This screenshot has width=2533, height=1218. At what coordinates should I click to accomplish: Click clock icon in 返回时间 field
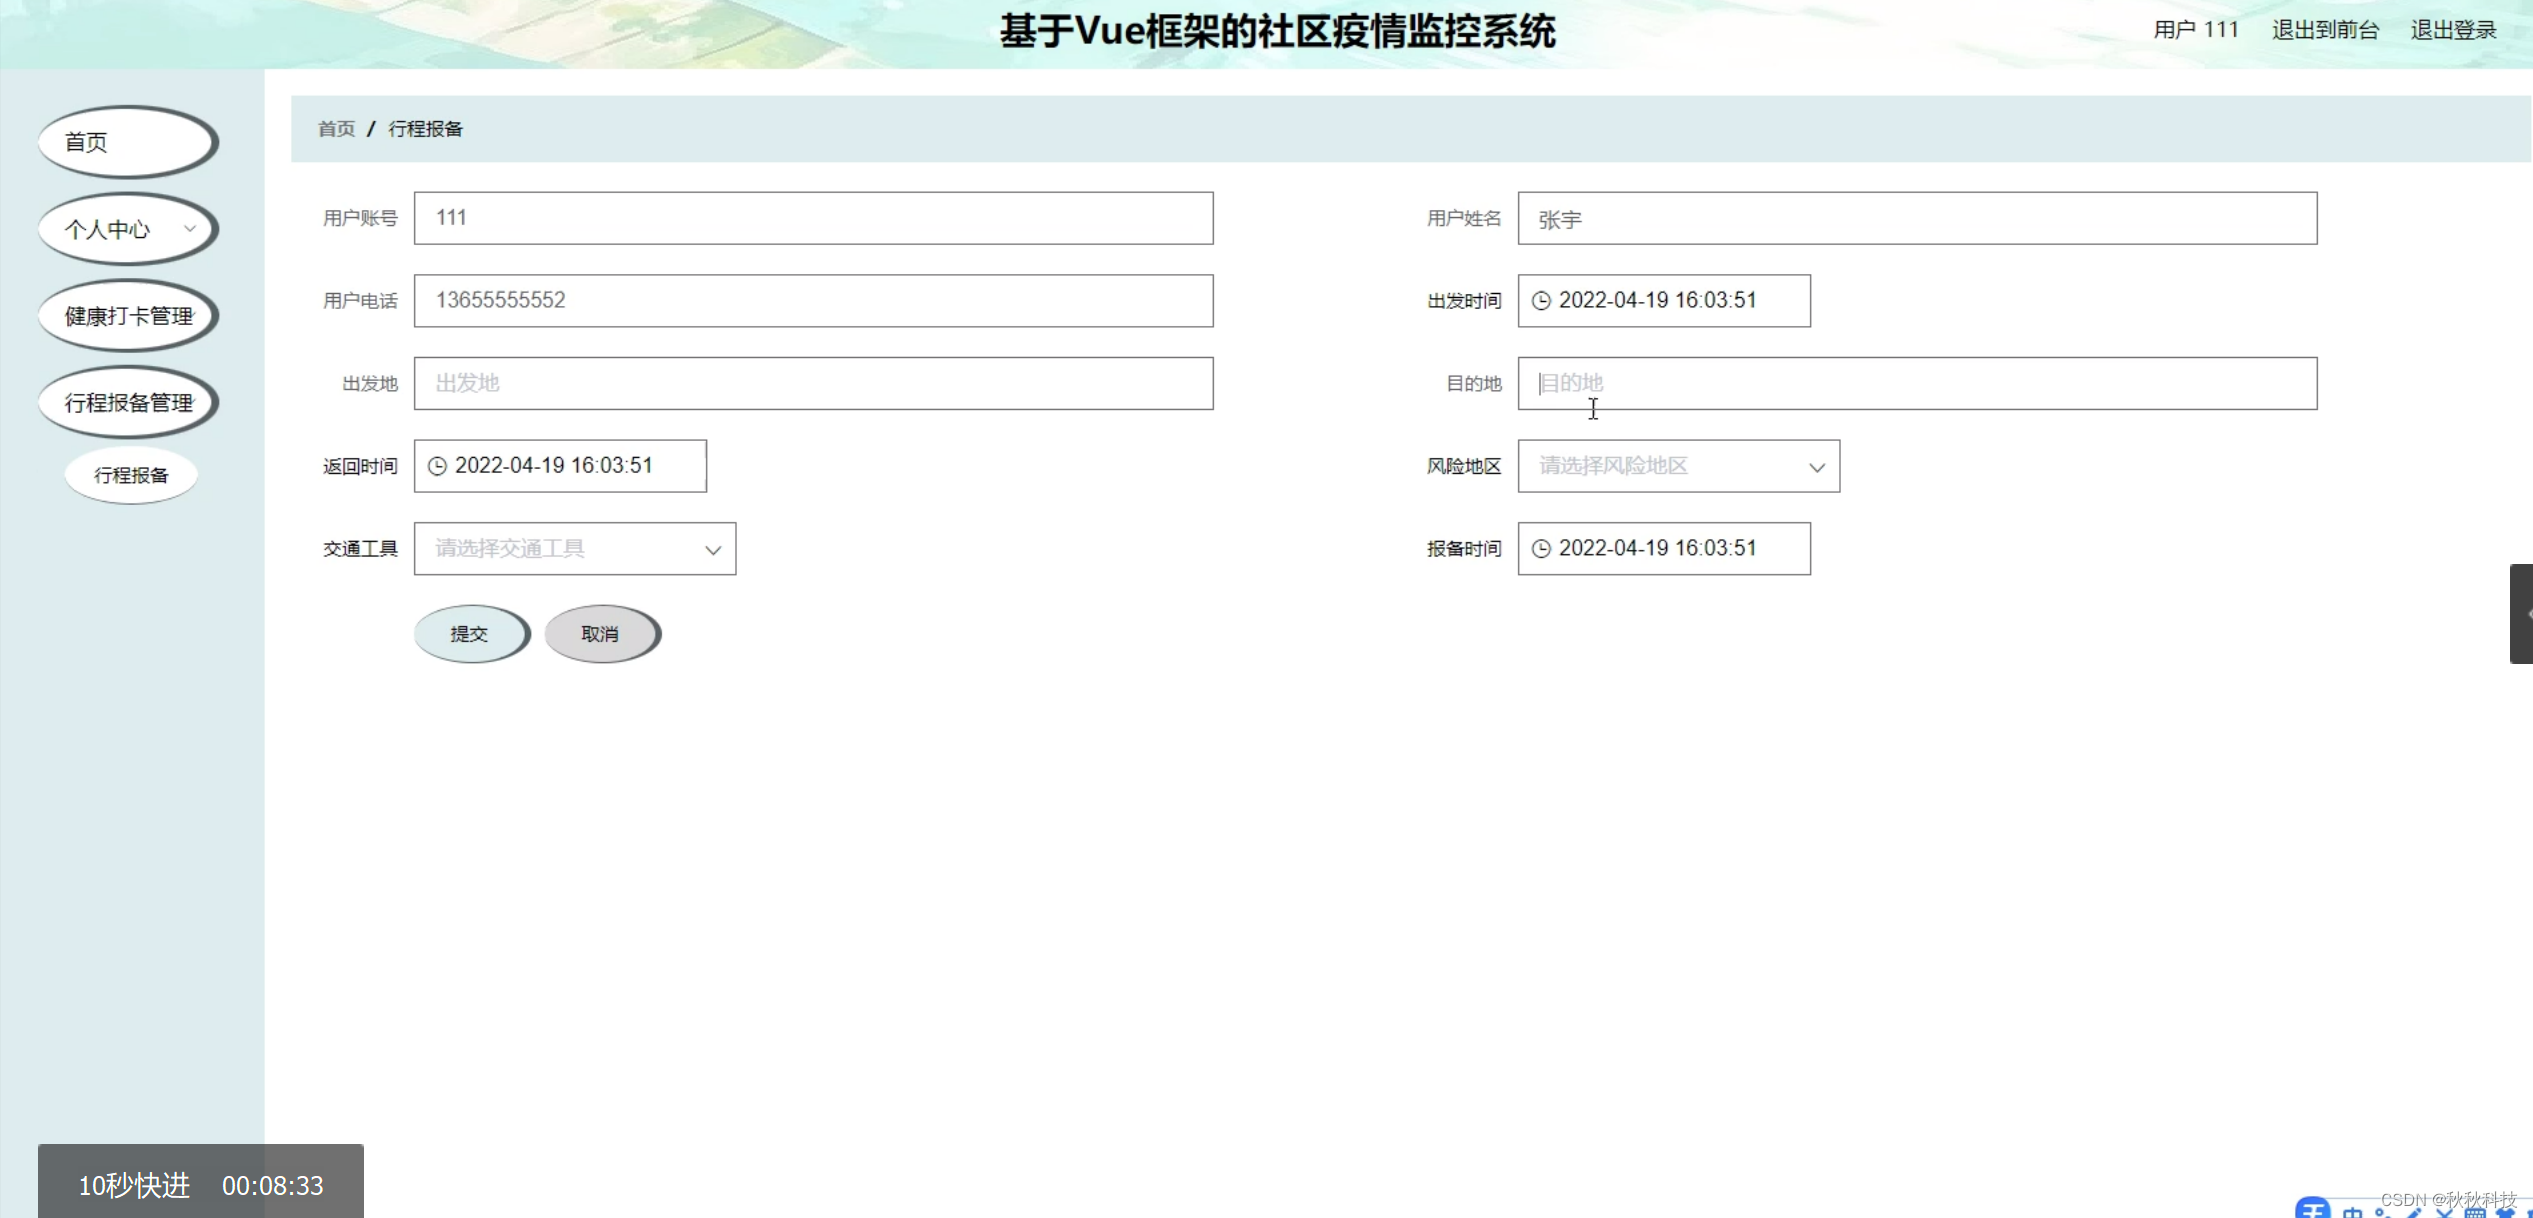[437, 466]
